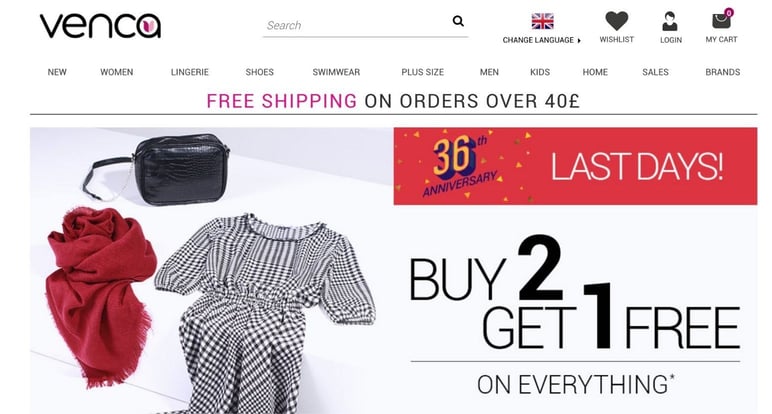Open the Buy 2 Get 1 Free promotion

575,293
